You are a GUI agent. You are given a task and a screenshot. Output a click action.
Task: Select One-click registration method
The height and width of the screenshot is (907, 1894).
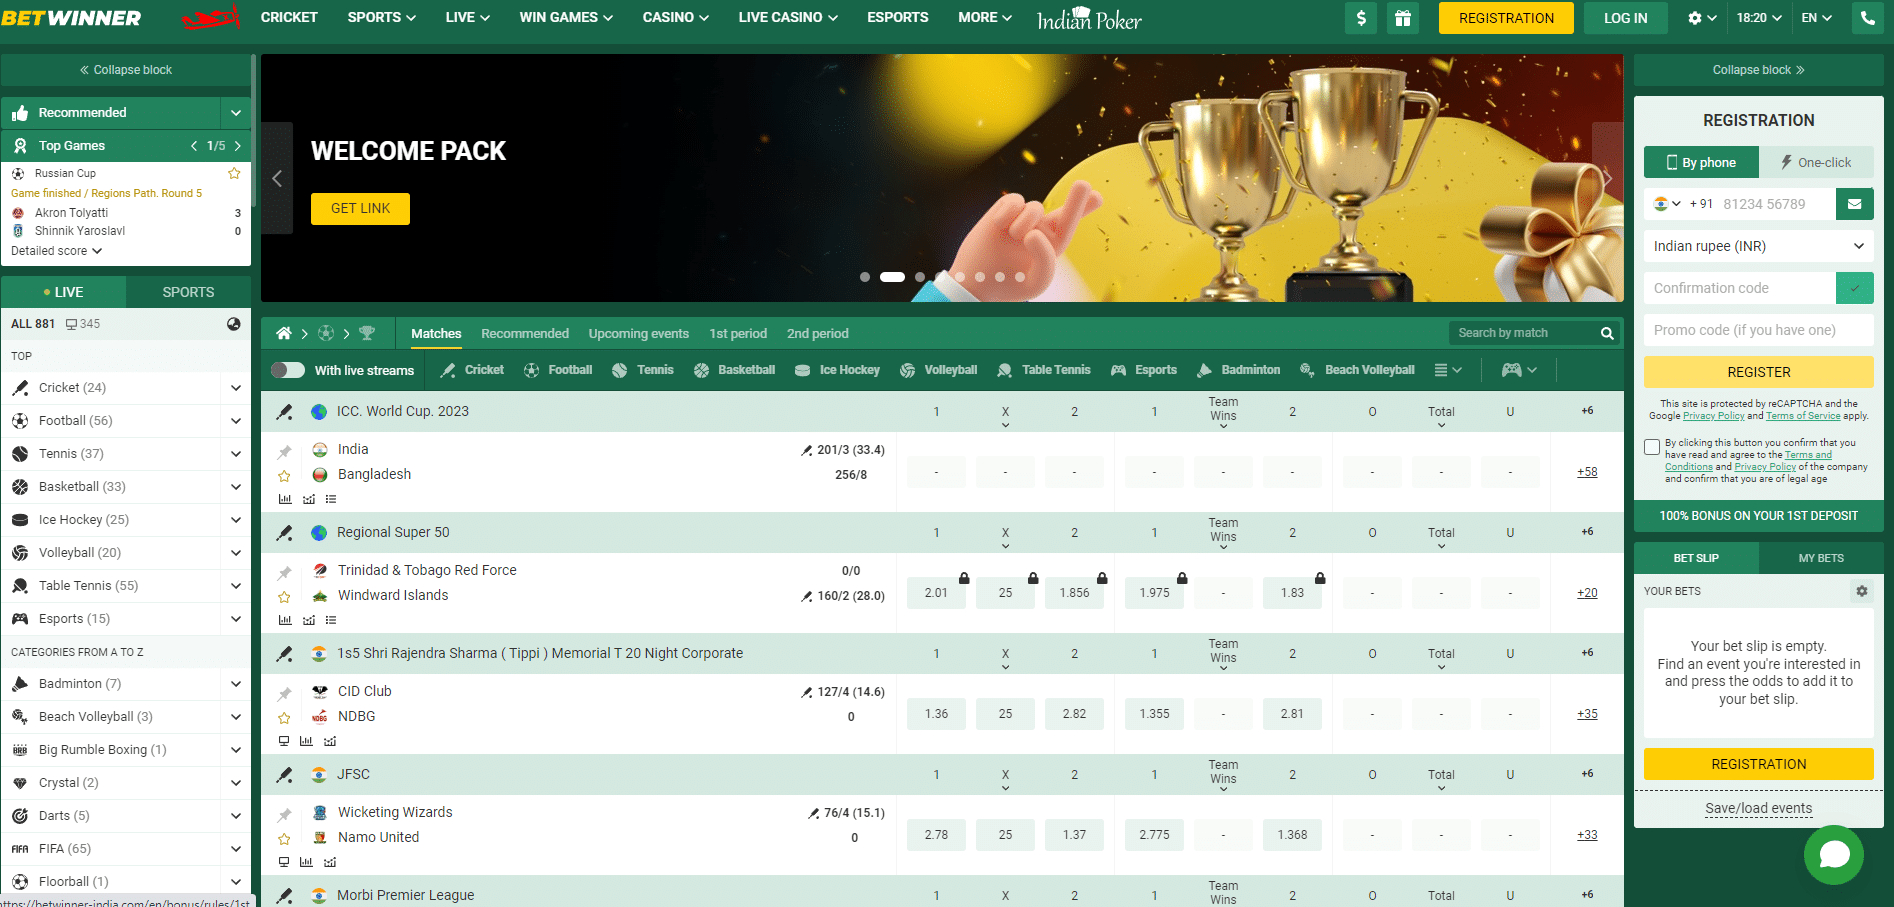point(1816,162)
